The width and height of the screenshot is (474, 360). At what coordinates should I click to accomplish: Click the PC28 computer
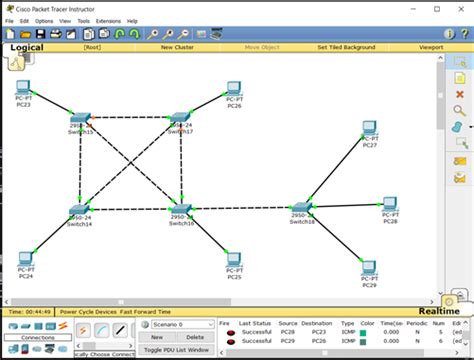point(390,204)
